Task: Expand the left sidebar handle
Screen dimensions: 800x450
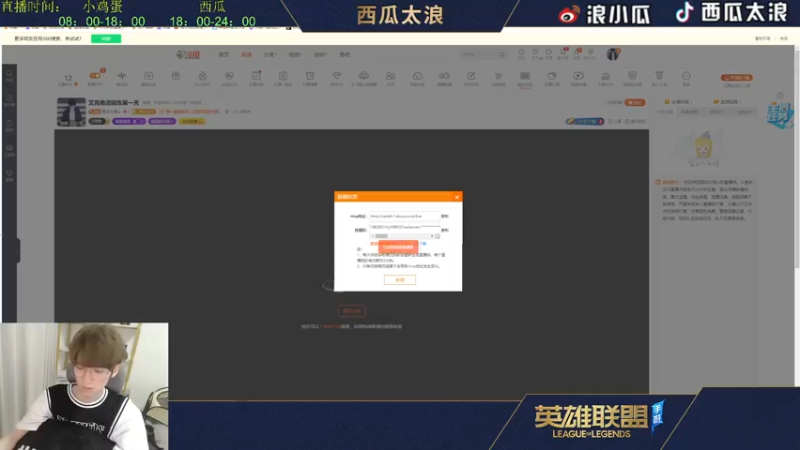Action: (x=18, y=251)
